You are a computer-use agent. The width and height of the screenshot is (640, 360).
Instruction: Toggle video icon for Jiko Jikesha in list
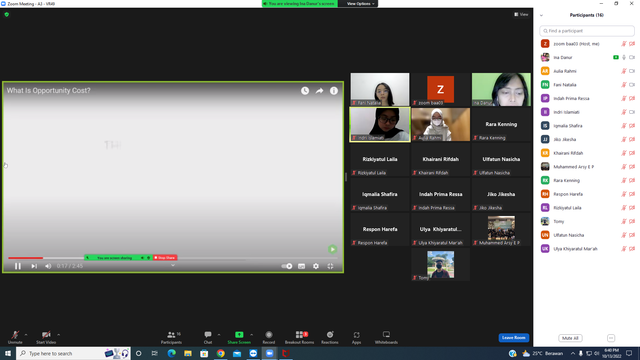(632, 139)
